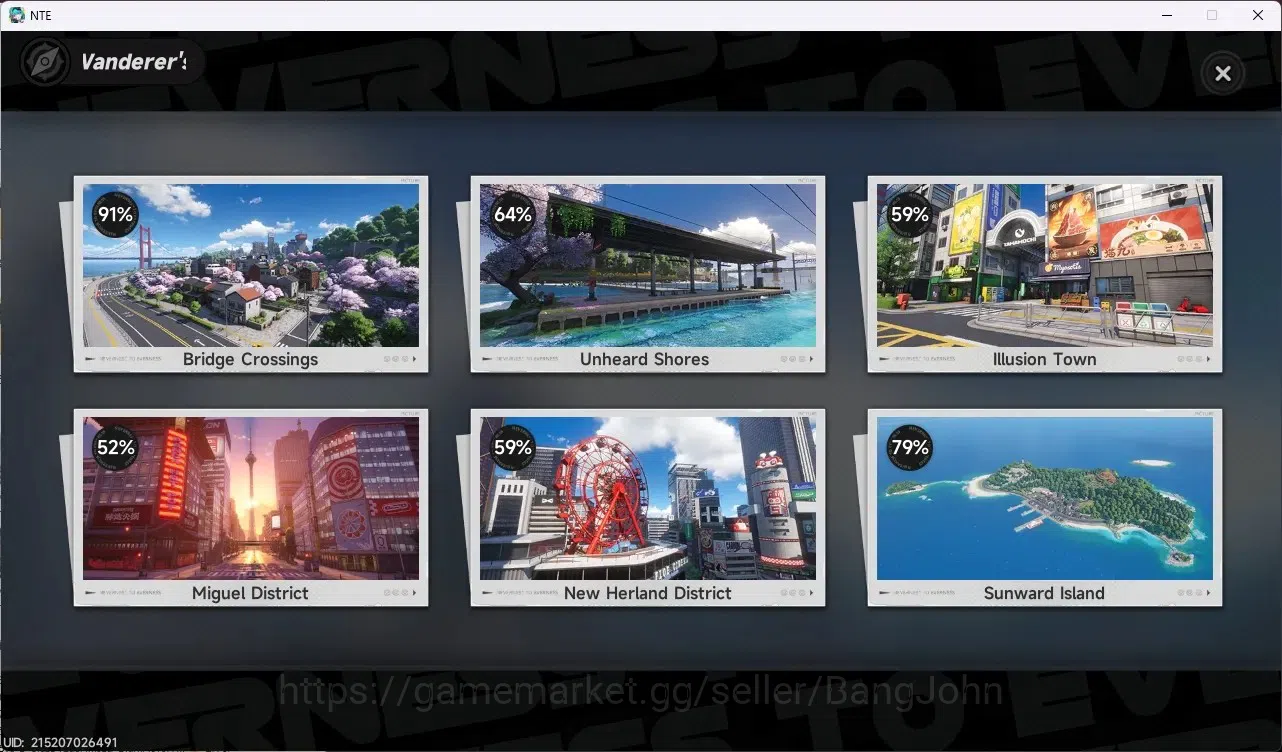Click the 91% badge on Bridge Crossings

[x=115, y=214]
